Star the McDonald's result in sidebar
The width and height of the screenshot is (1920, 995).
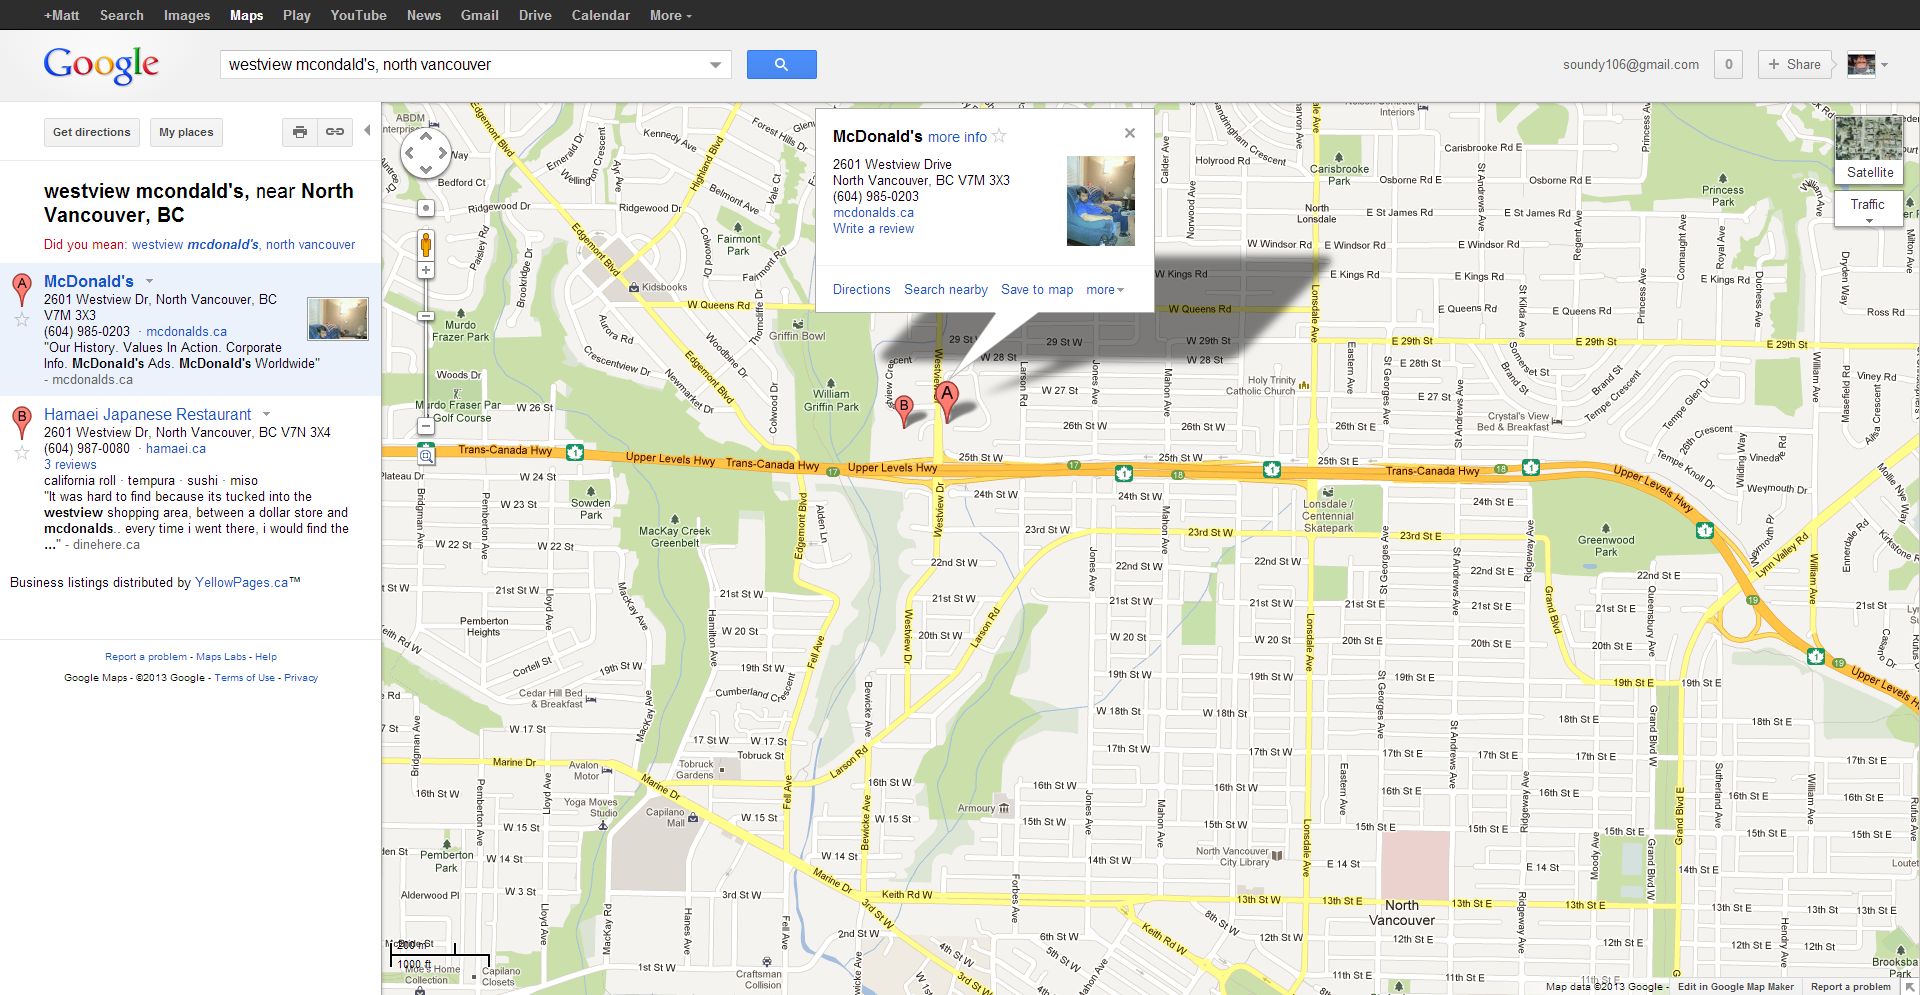click(22, 320)
